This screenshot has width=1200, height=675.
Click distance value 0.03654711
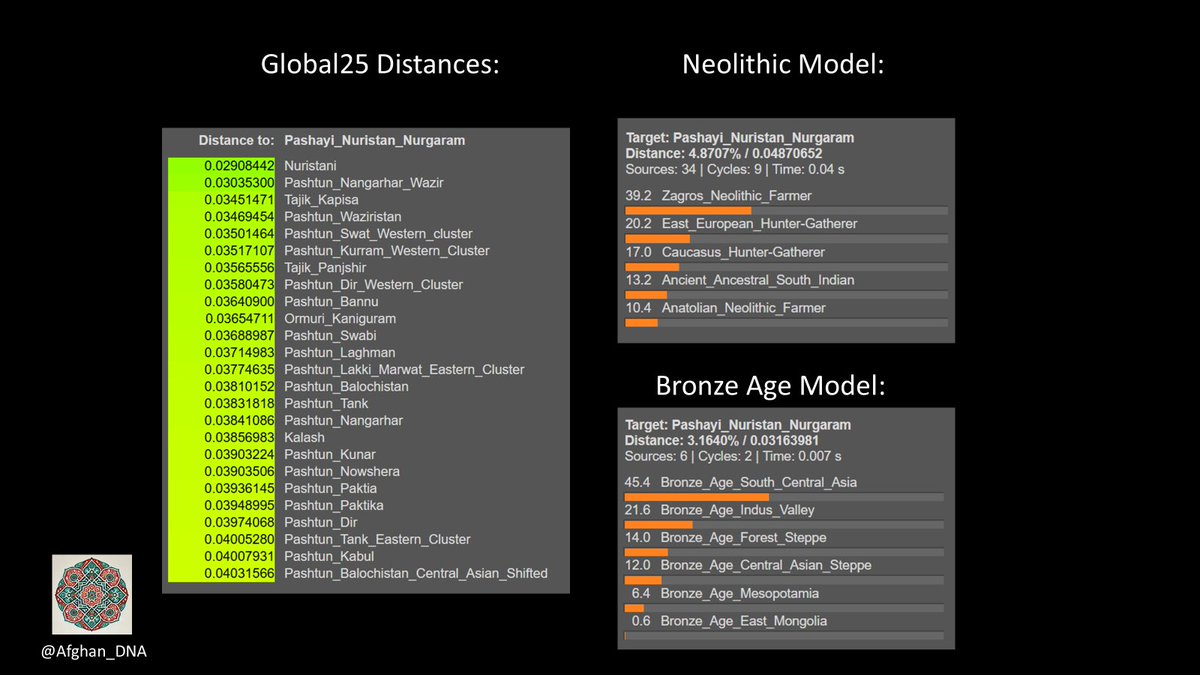[x=239, y=318]
